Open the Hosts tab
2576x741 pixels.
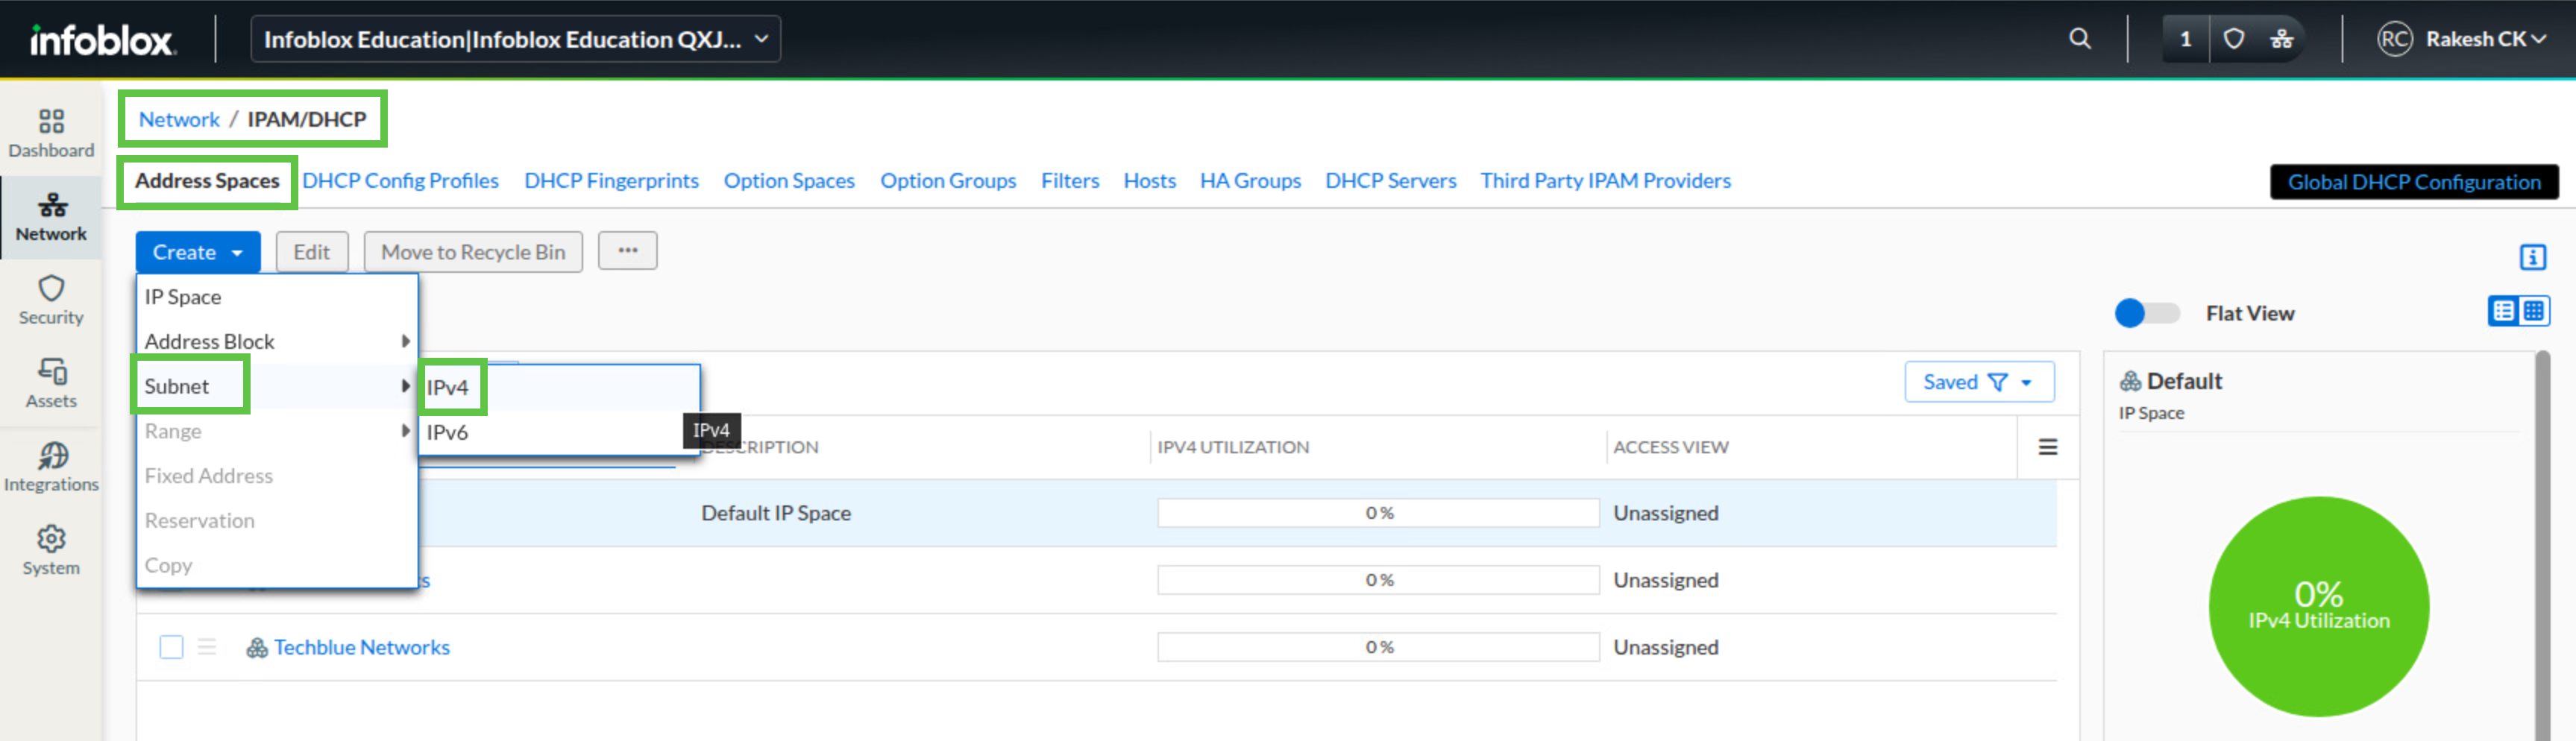1149,181
